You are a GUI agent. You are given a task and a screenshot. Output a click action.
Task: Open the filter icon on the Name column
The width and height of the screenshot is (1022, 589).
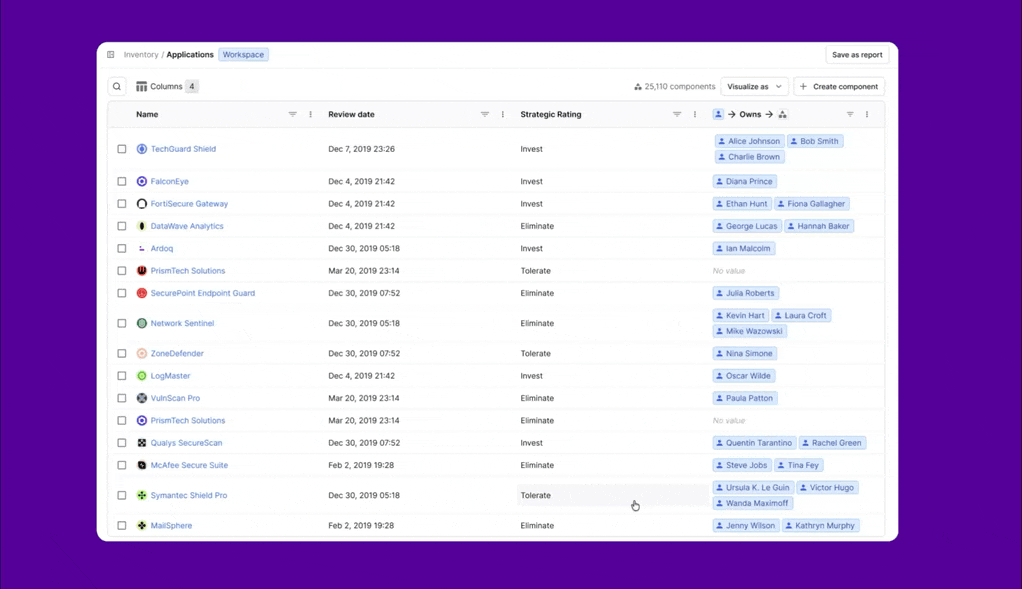click(x=292, y=114)
